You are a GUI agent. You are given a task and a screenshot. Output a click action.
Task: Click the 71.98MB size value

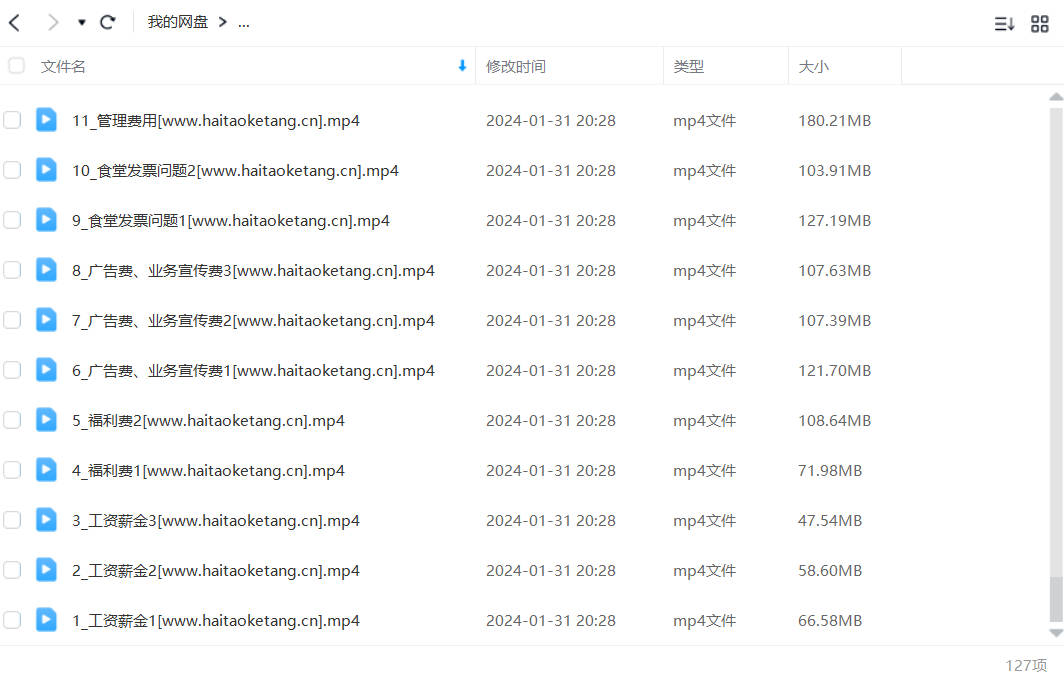pos(830,471)
